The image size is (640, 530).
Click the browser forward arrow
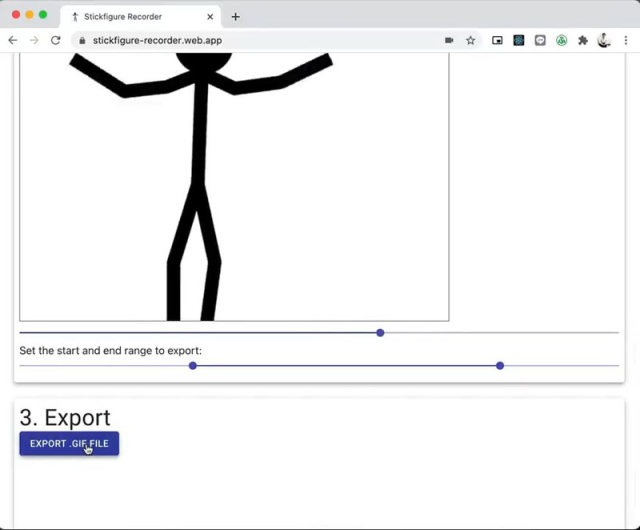point(34,40)
